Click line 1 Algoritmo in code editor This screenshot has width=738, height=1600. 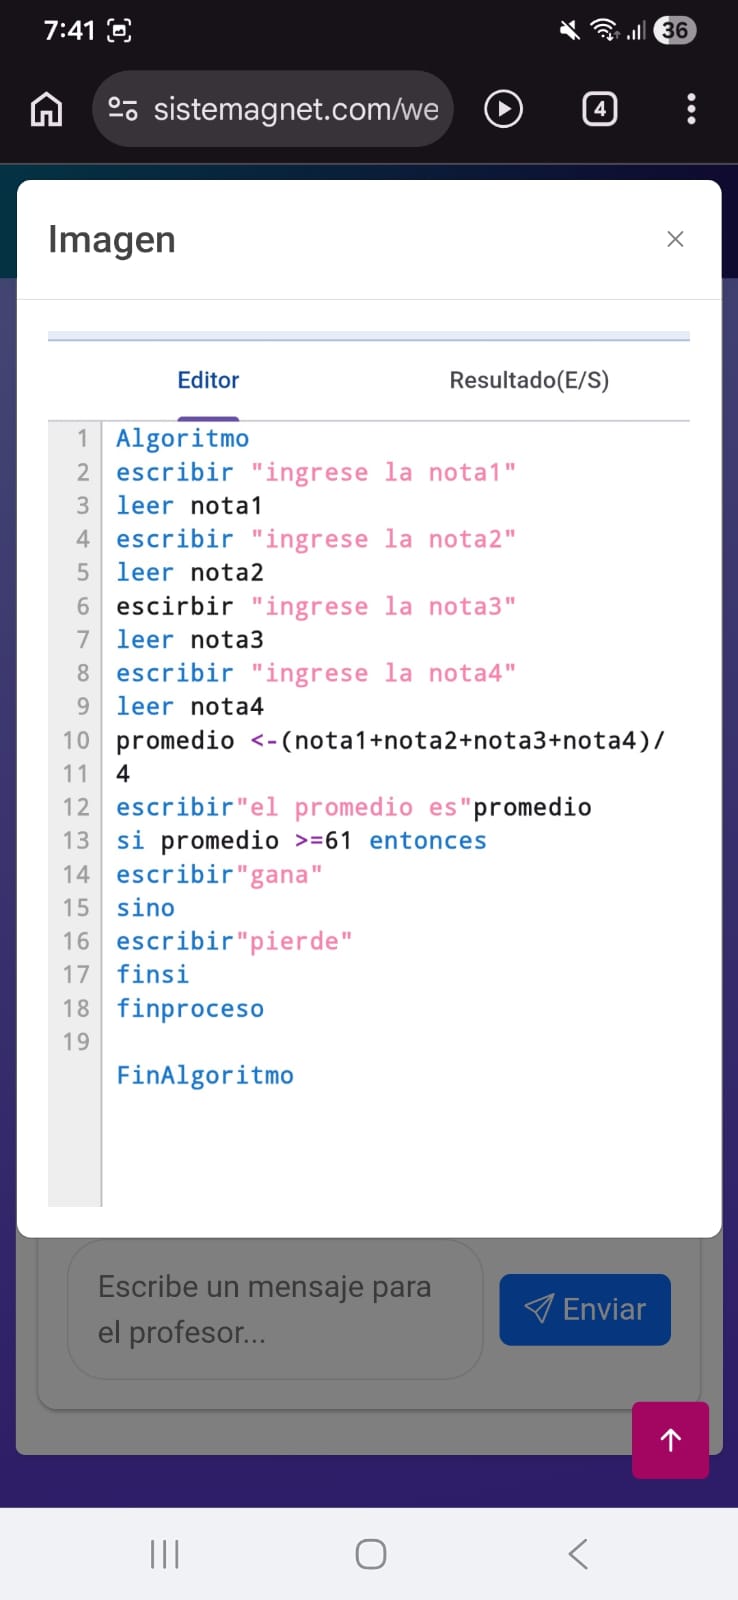click(x=183, y=439)
